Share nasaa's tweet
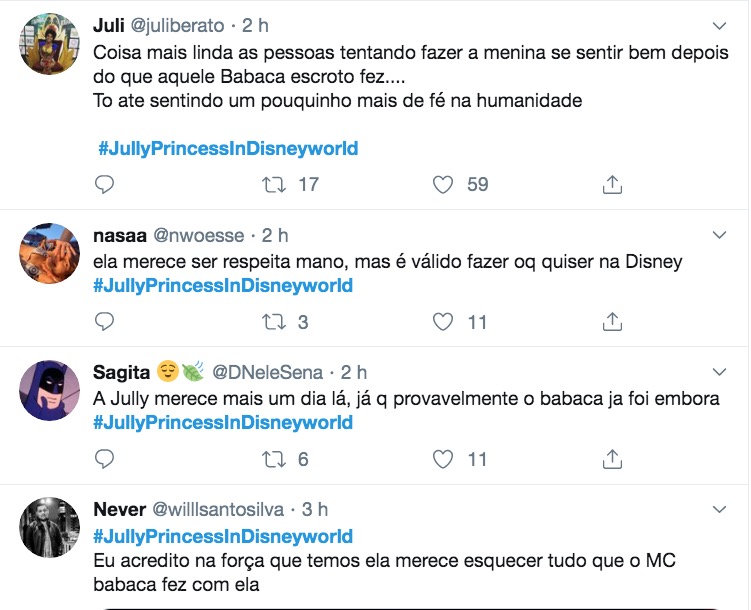Viewport: 751px width, 610px height. pyautogui.click(x=613, y=321)
